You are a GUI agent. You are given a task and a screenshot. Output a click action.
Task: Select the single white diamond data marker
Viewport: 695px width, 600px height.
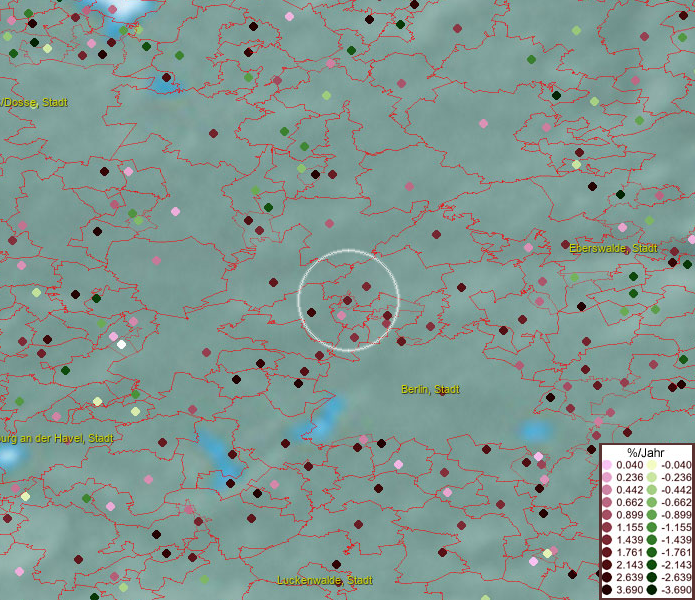coord(121,344)
